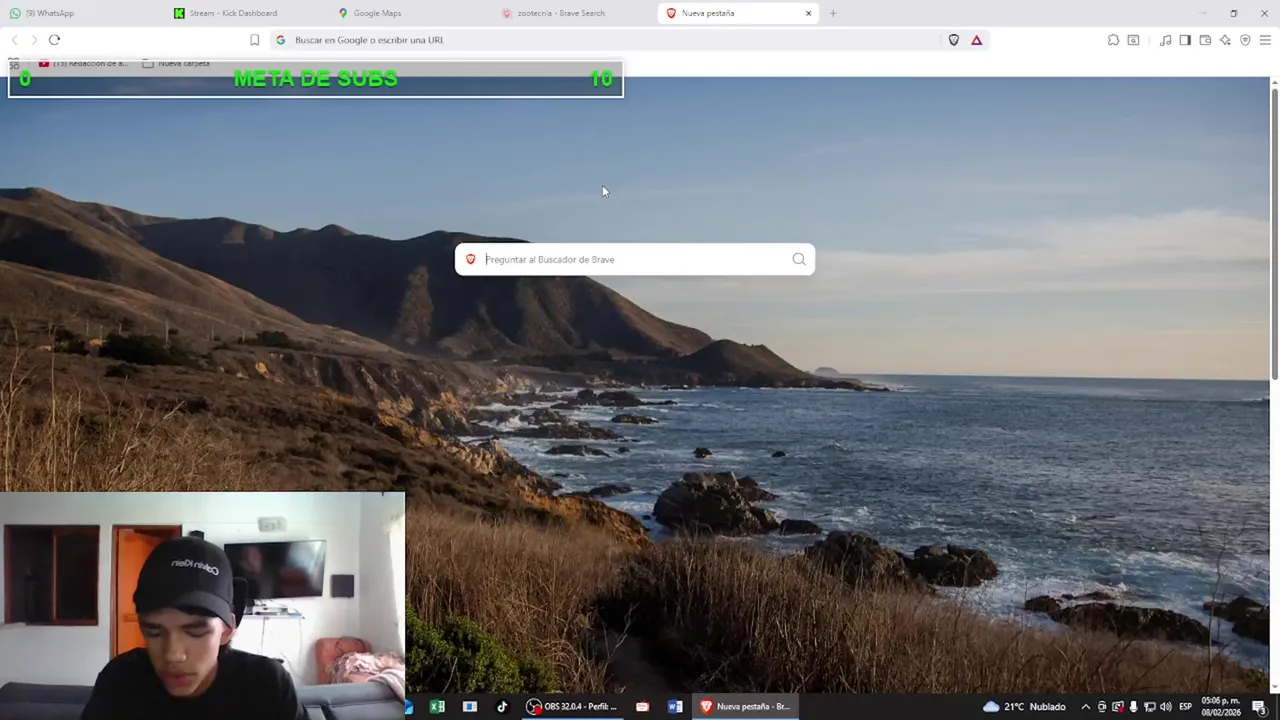Toggle the browser sidebar panel

pyautogui.click(x=1185, y=40)
